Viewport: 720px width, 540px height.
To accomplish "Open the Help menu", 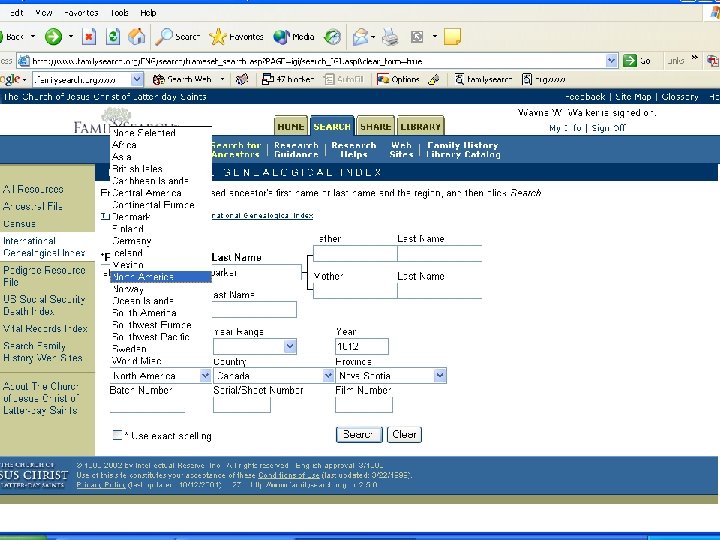I will coord(148,13).
